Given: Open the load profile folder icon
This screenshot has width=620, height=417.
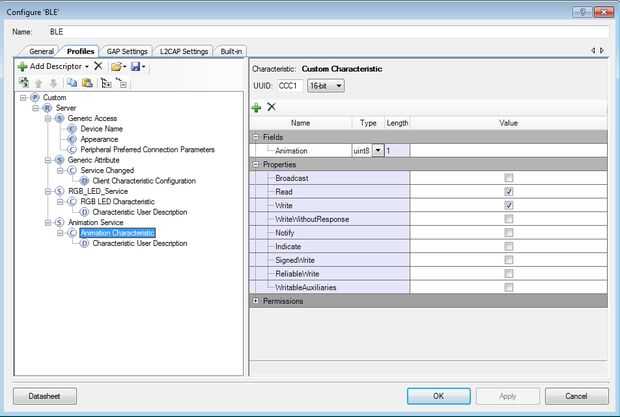Looking at the screenshot, I should point(116,67).
